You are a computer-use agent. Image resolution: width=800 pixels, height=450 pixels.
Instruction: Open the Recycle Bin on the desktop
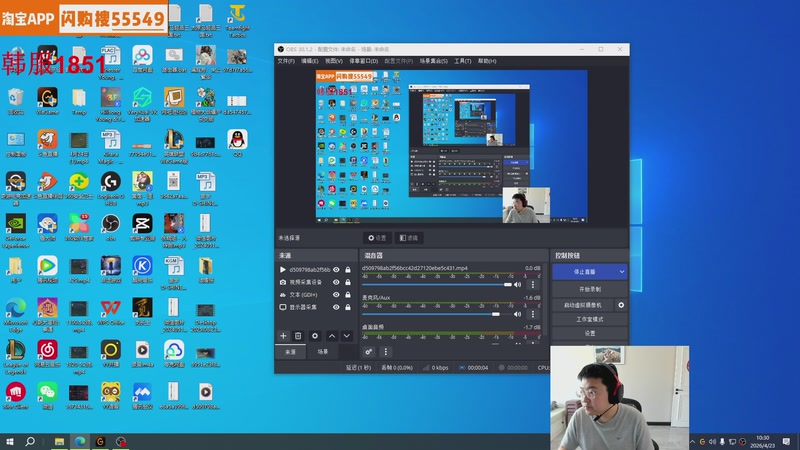click(x=16, y=101)
